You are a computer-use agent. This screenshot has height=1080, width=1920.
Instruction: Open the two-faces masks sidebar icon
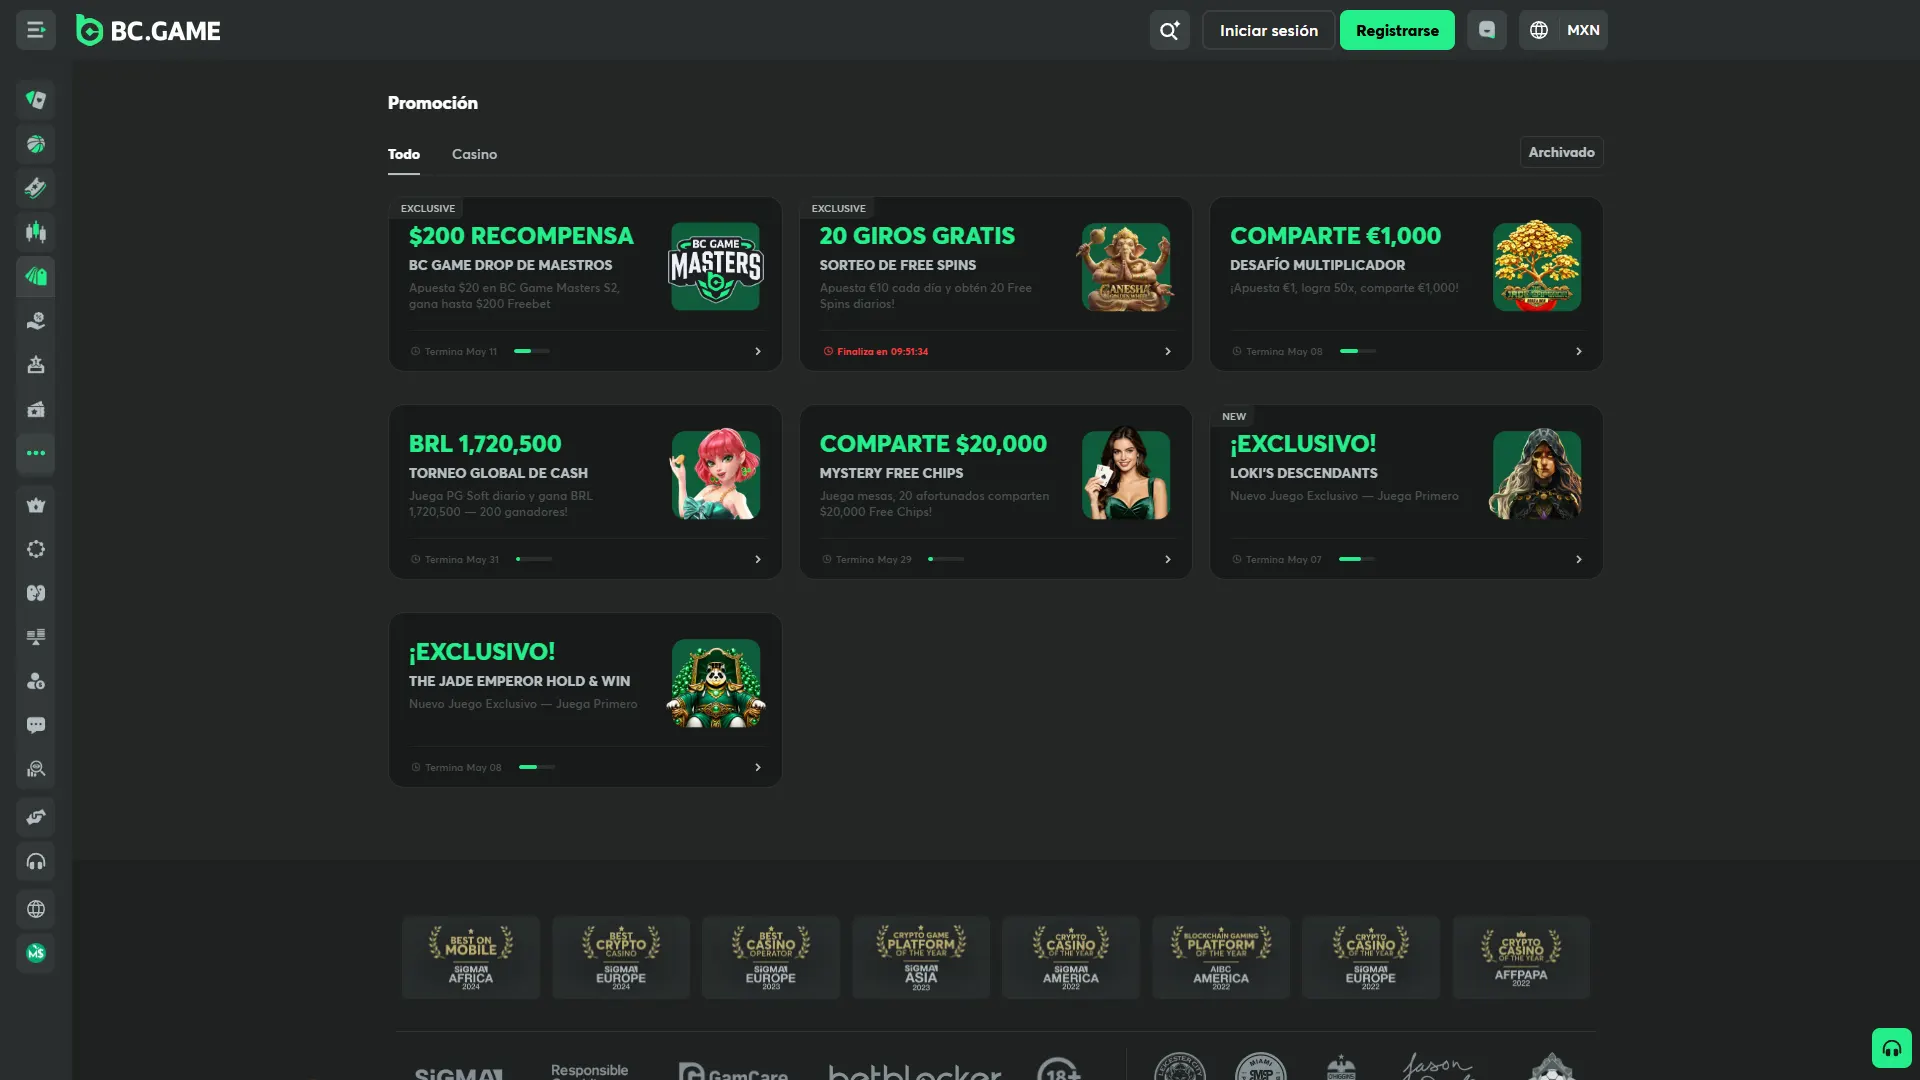(36, 593)
